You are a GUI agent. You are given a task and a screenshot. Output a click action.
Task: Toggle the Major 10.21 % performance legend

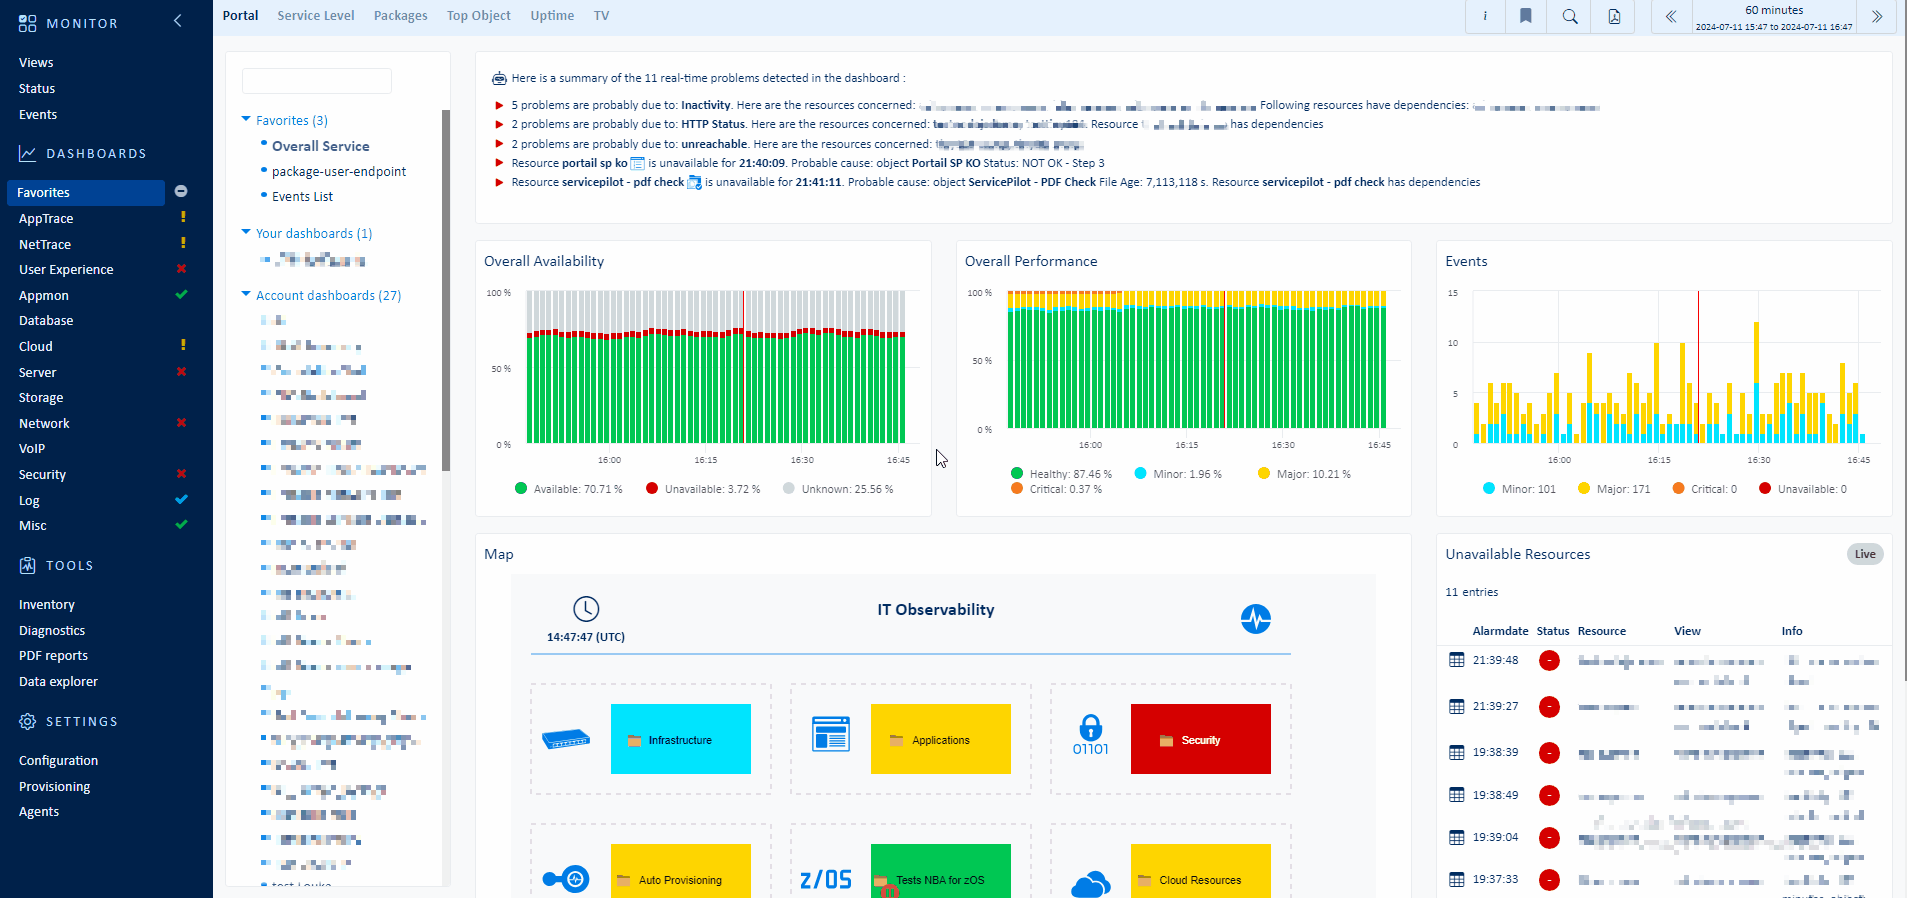[1304, 474]
